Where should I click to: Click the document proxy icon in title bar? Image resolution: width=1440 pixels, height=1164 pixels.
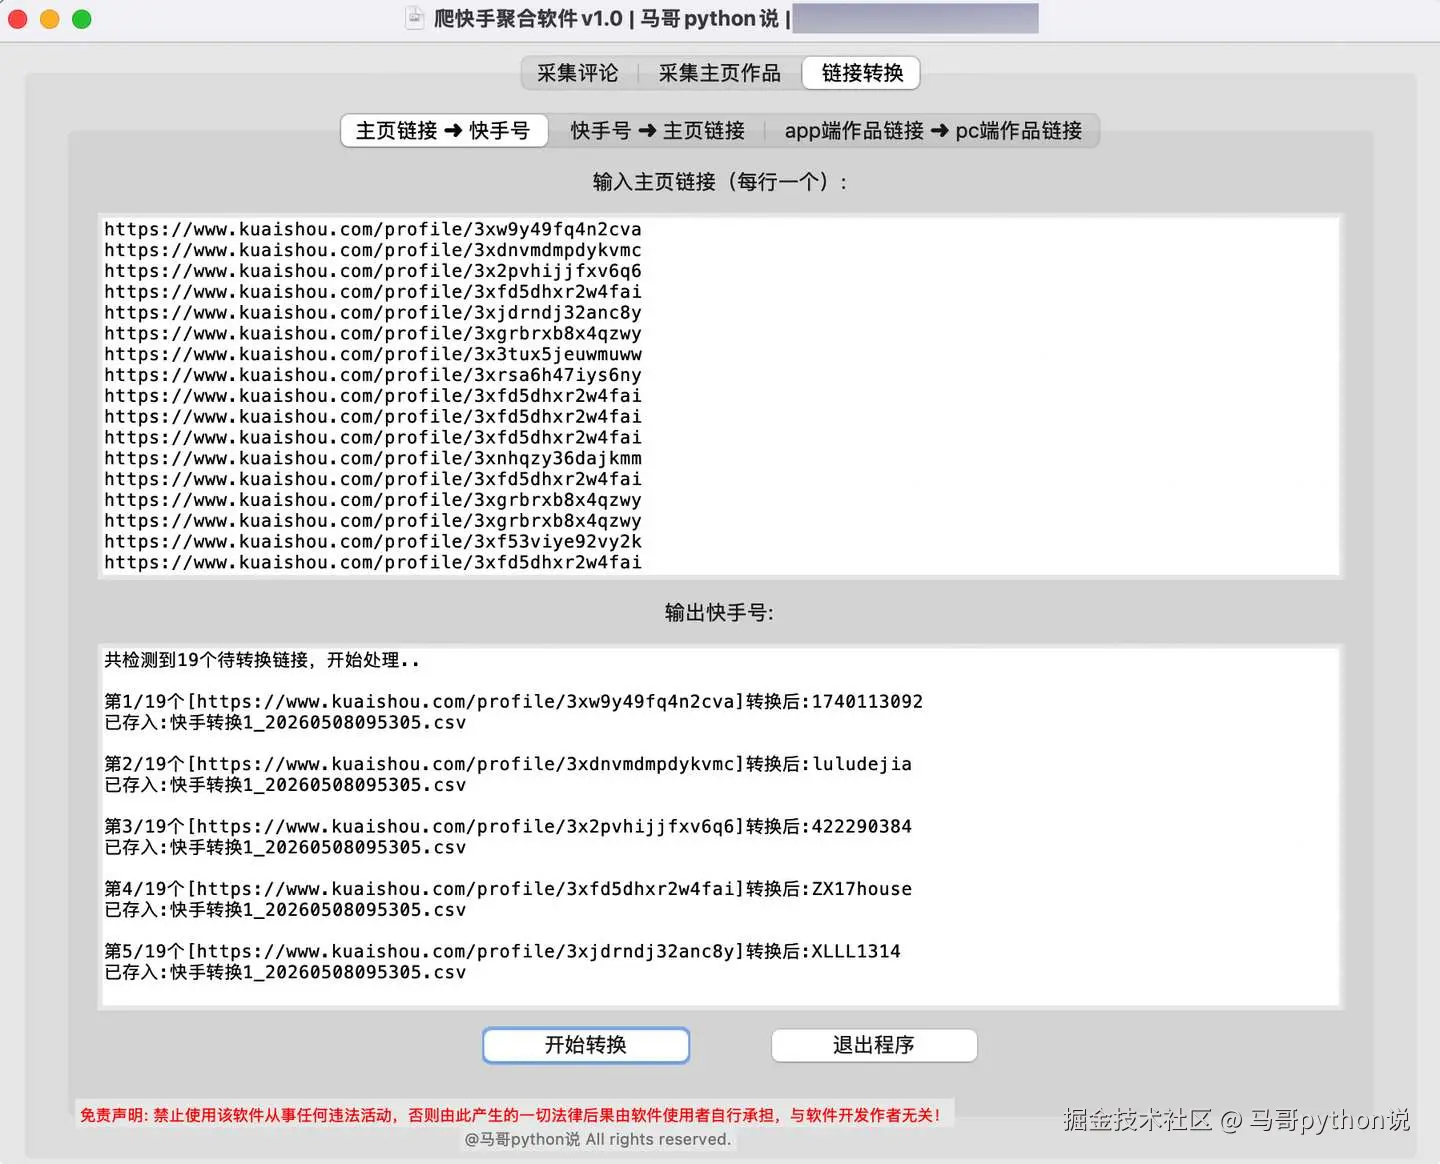(415, 18)
